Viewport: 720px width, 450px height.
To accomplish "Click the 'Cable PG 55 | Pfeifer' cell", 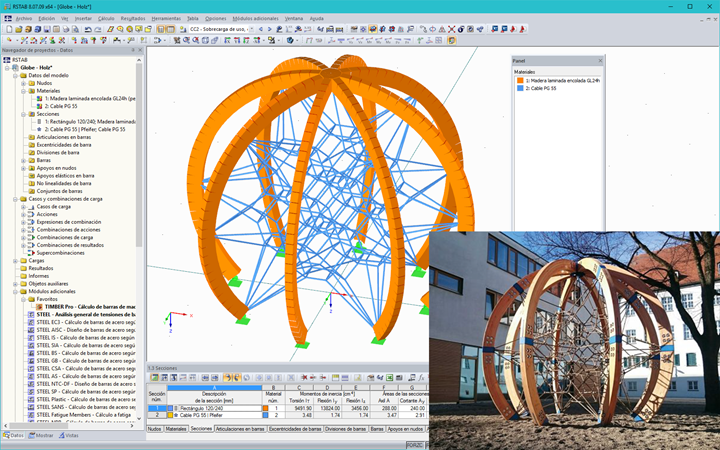I will coord(214,415).
